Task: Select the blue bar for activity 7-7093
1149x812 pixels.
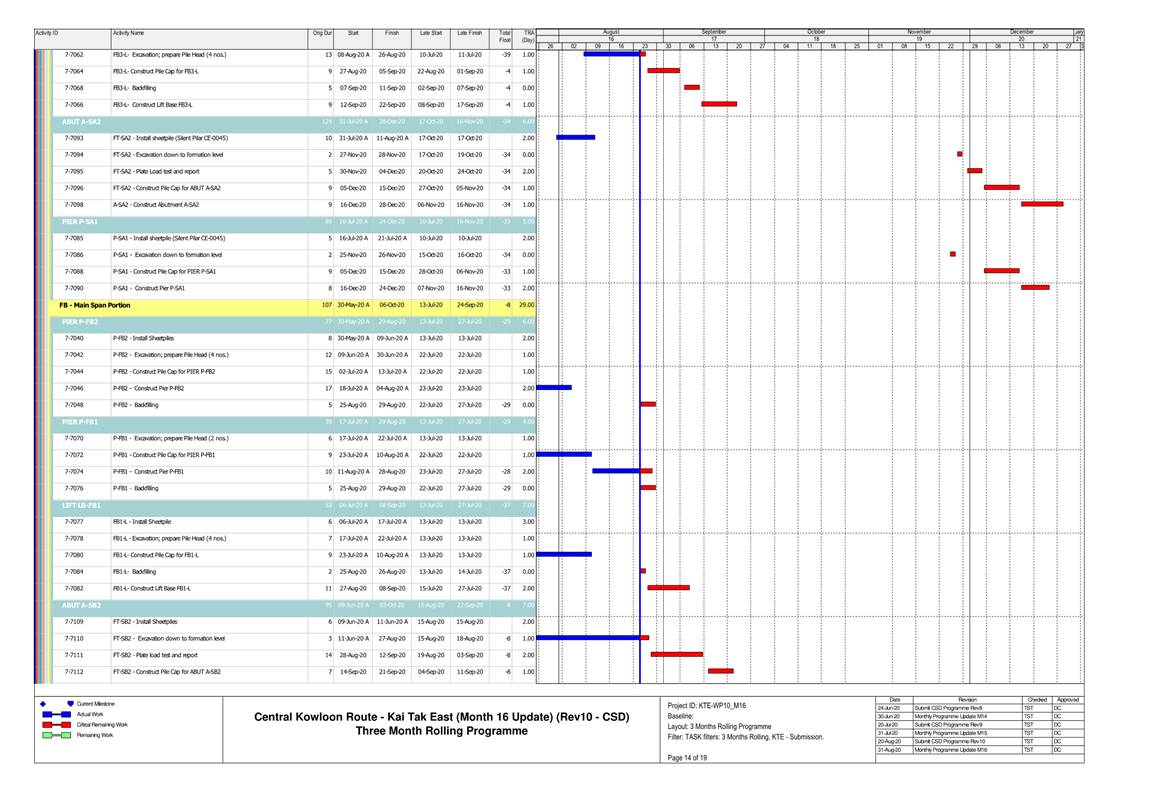Action: coord(575,137)
